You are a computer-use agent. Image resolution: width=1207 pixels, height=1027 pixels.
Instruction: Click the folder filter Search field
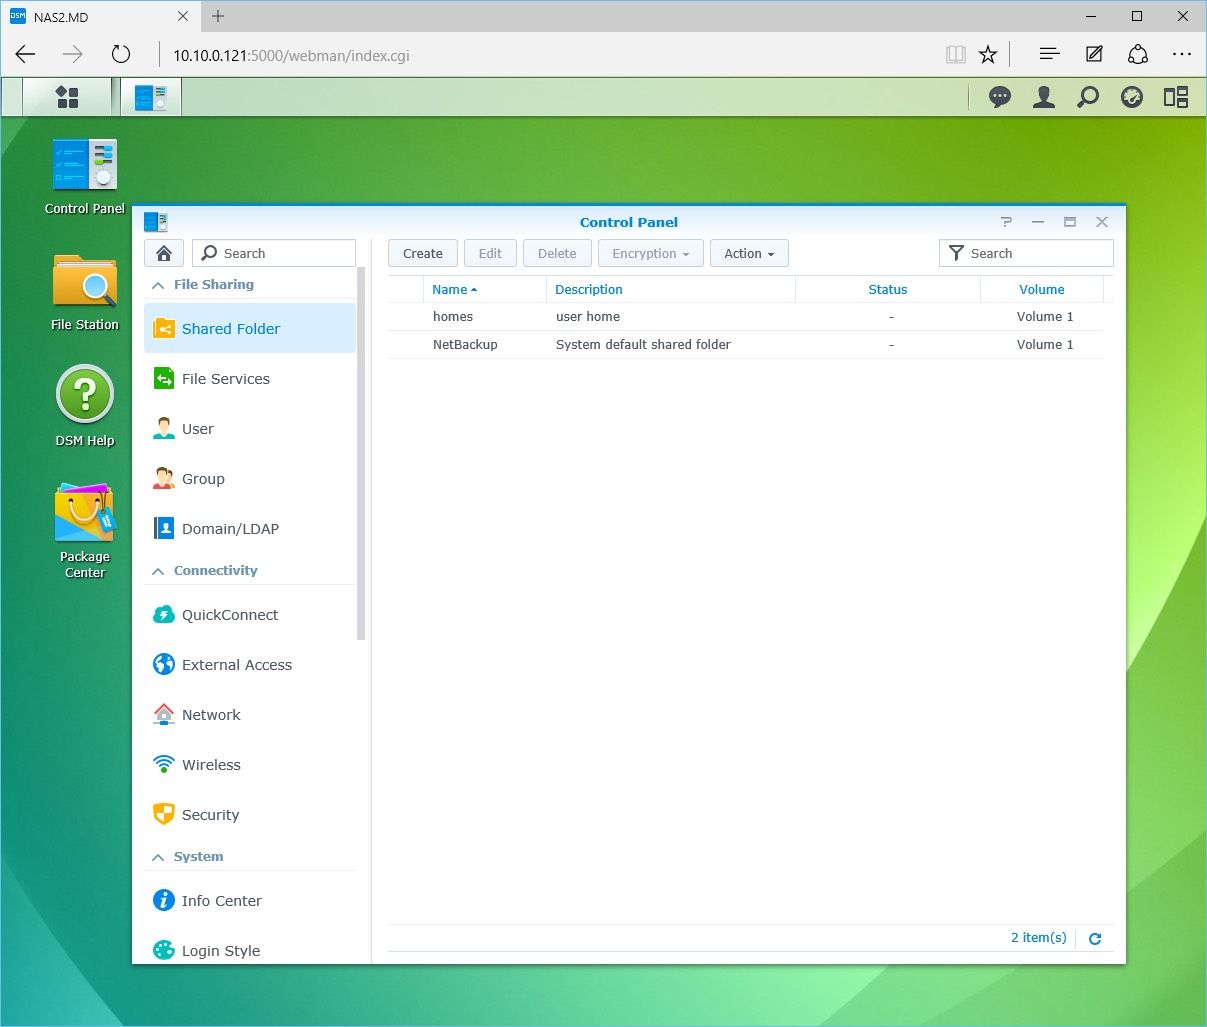(x=1026, y=253)
